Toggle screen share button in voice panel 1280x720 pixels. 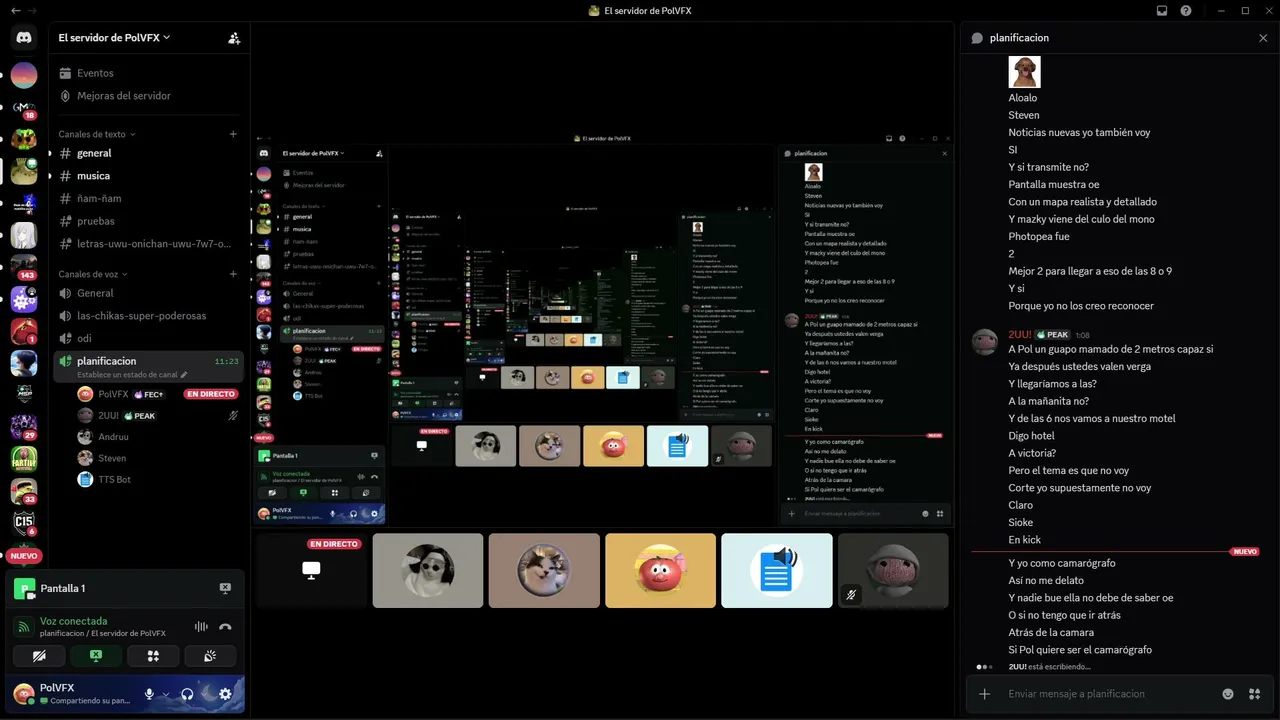coord(96,656)
